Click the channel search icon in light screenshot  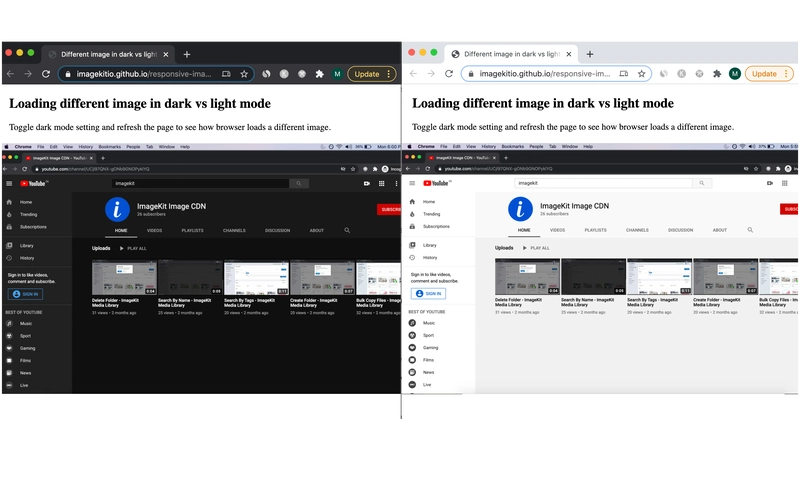click(x=750, y=230)
